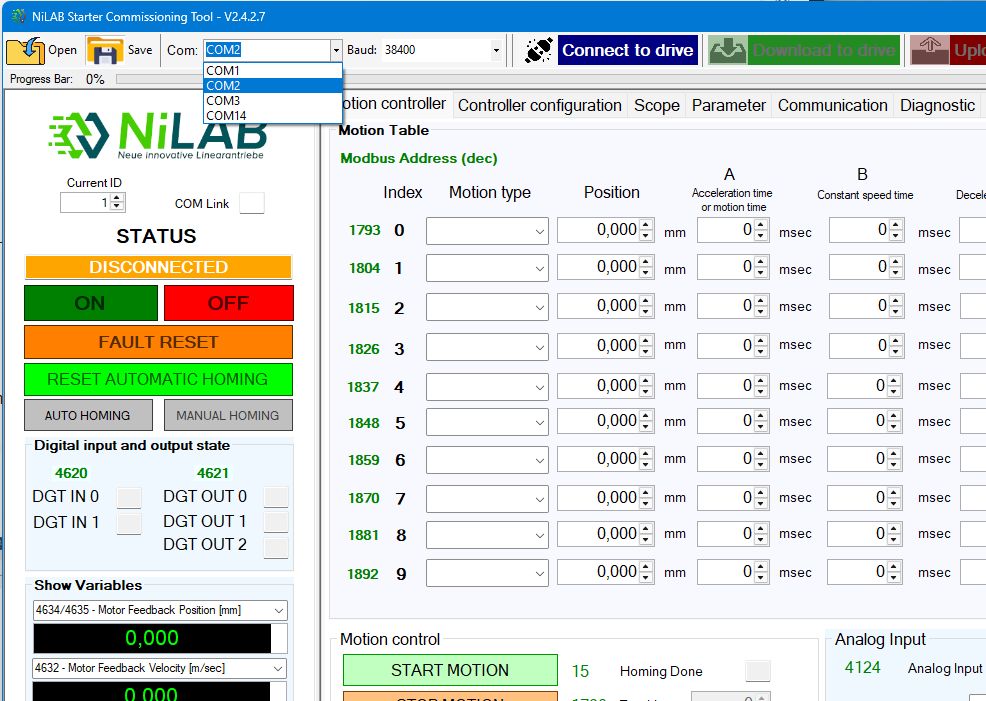Image resolution: width=986 pixels, height=701 pixels.
Task: Open the Baud rate dropdown
Action: tap(496, 50)
